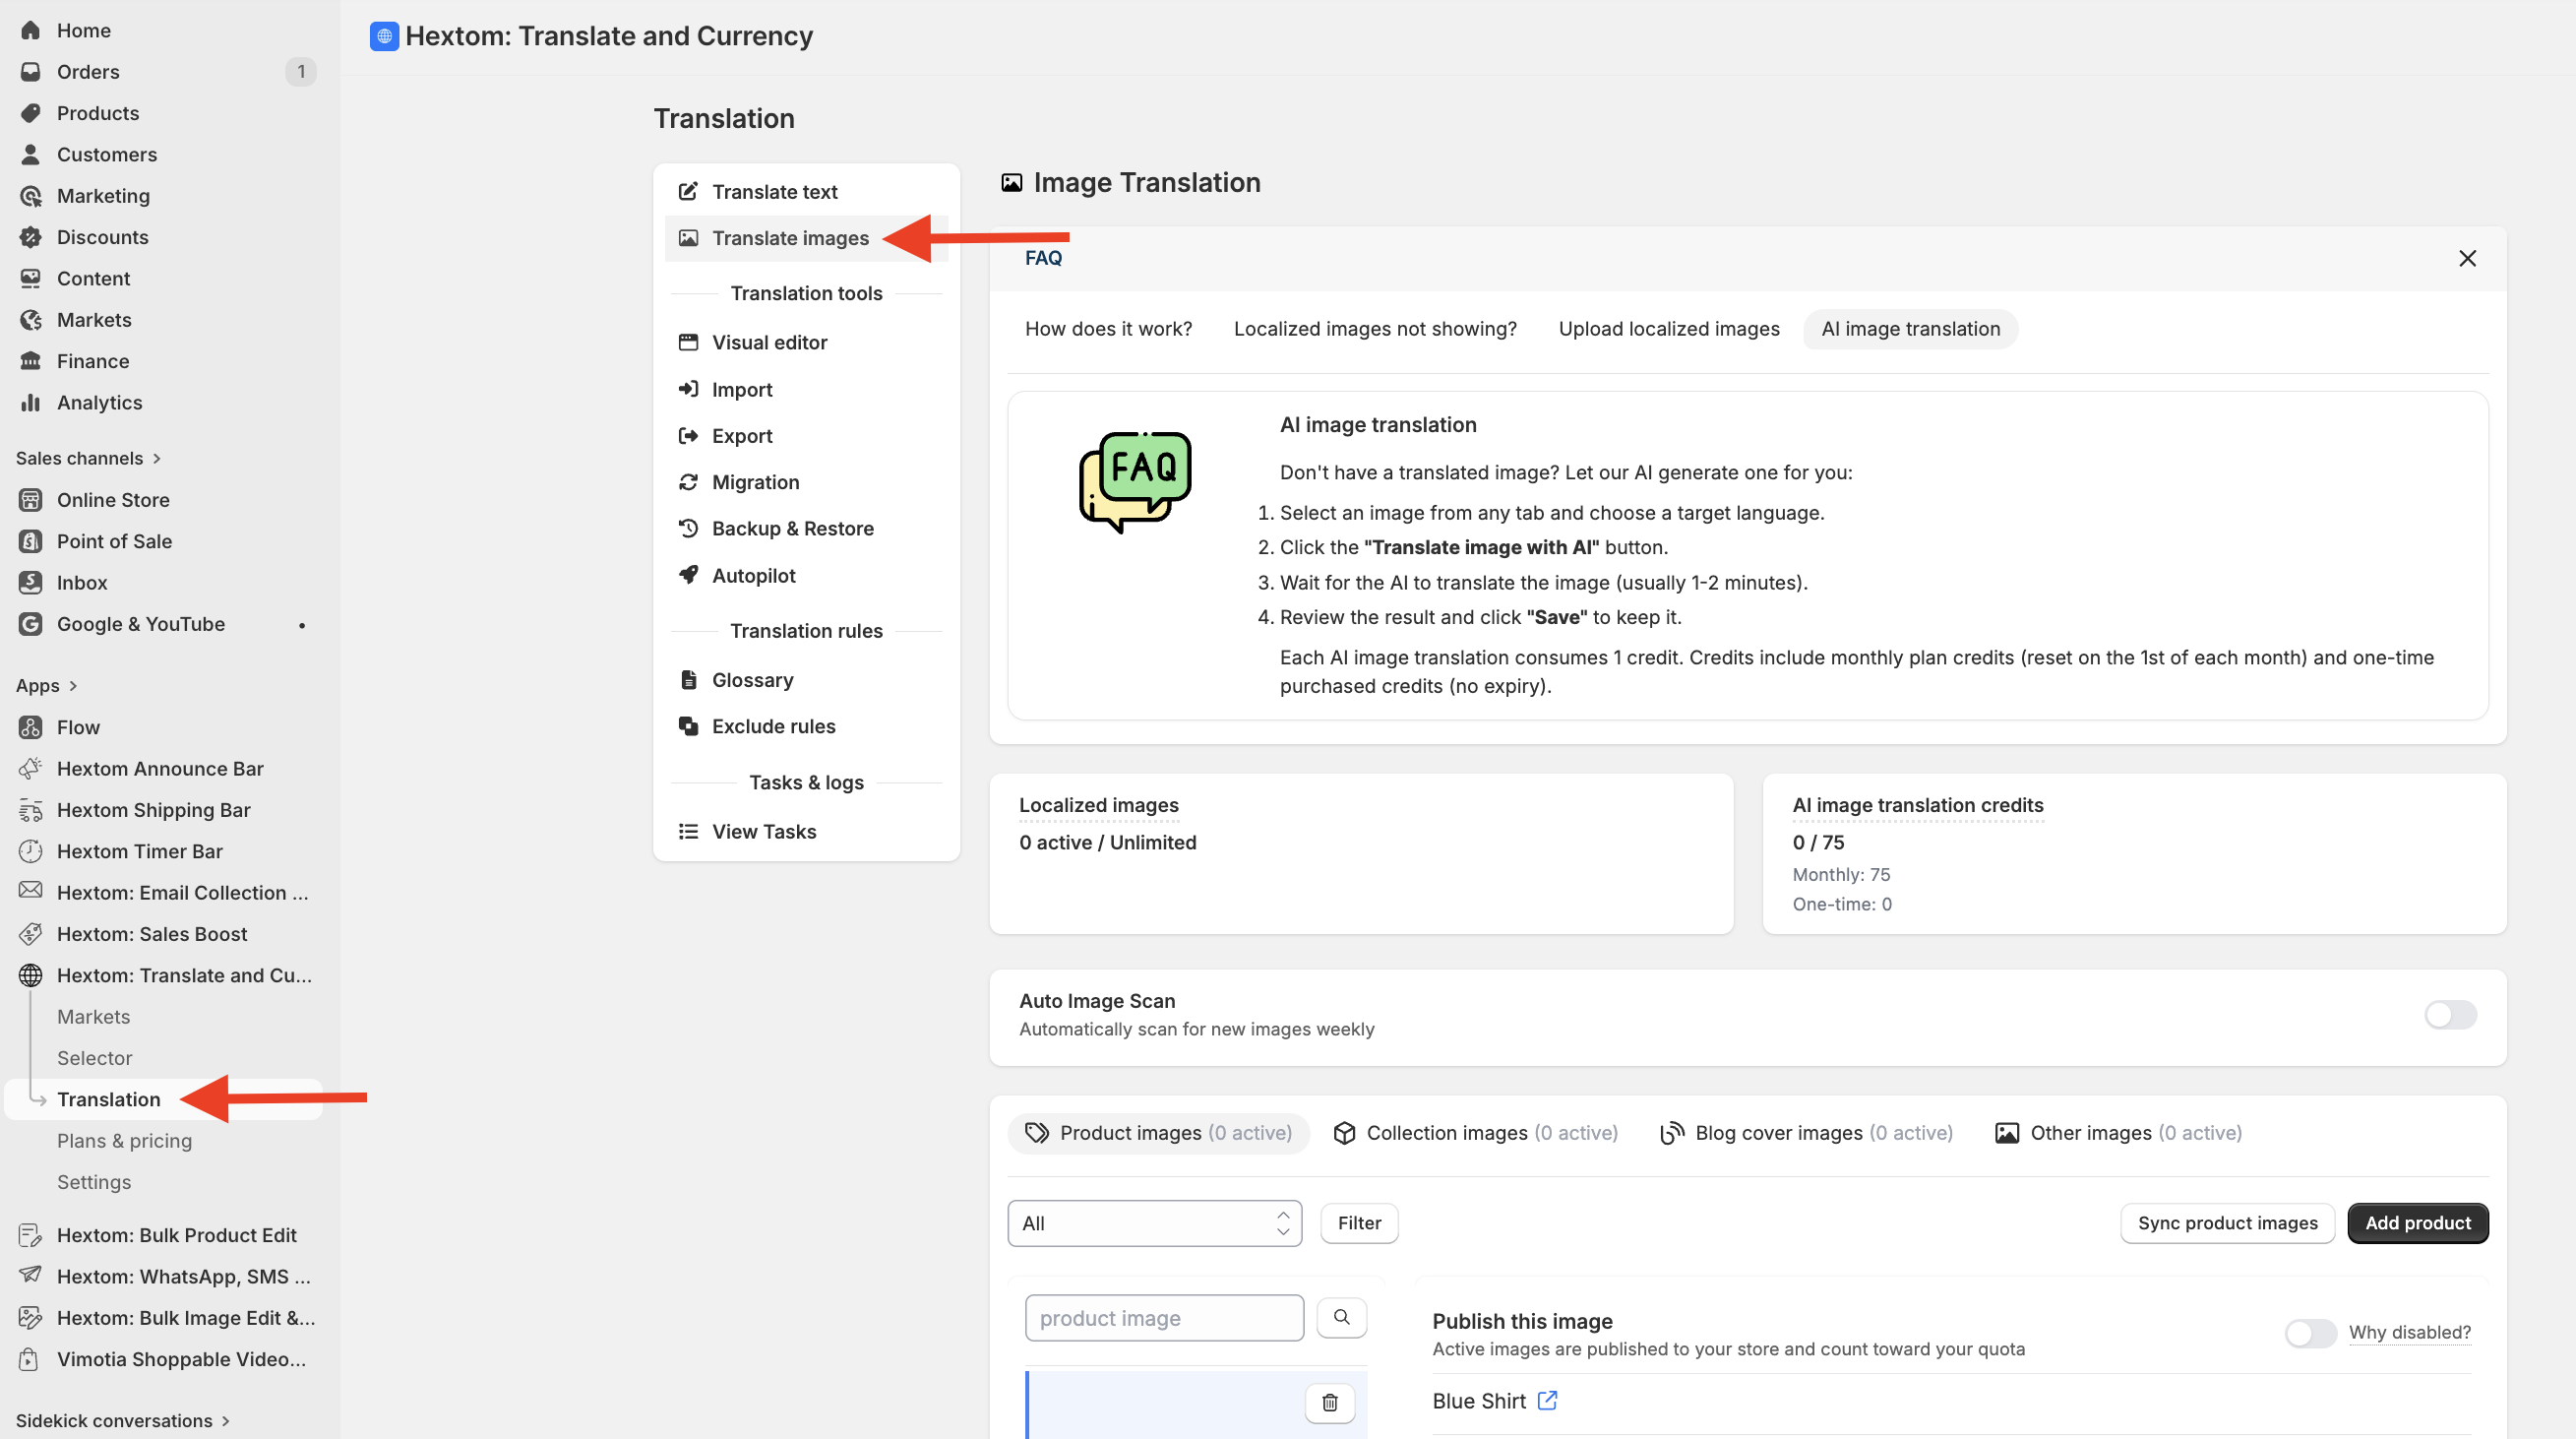2576x1439 pixels.
Task: Click the Why disabled? link
Action: click(2408, 1332)
